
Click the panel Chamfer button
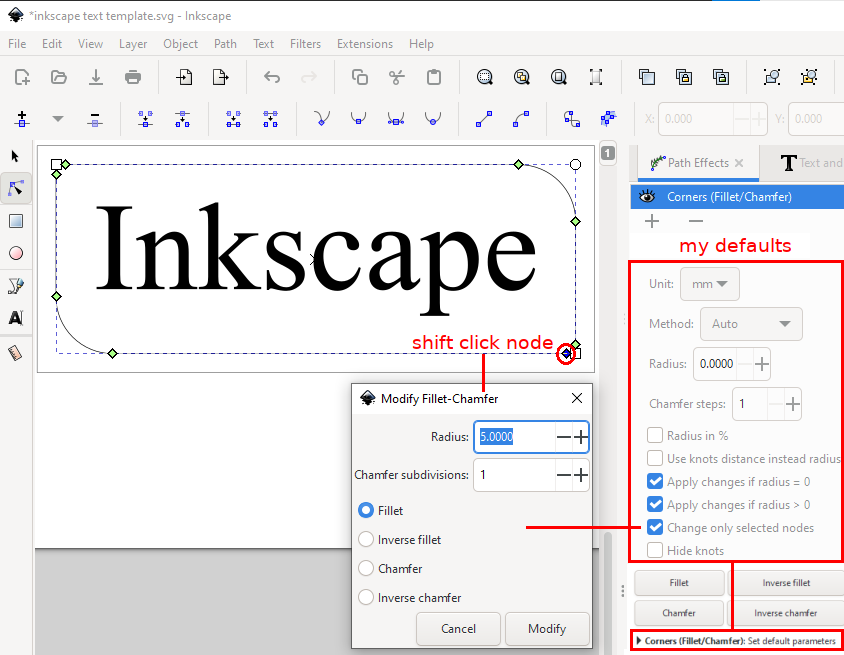click(x=679, y=613)
